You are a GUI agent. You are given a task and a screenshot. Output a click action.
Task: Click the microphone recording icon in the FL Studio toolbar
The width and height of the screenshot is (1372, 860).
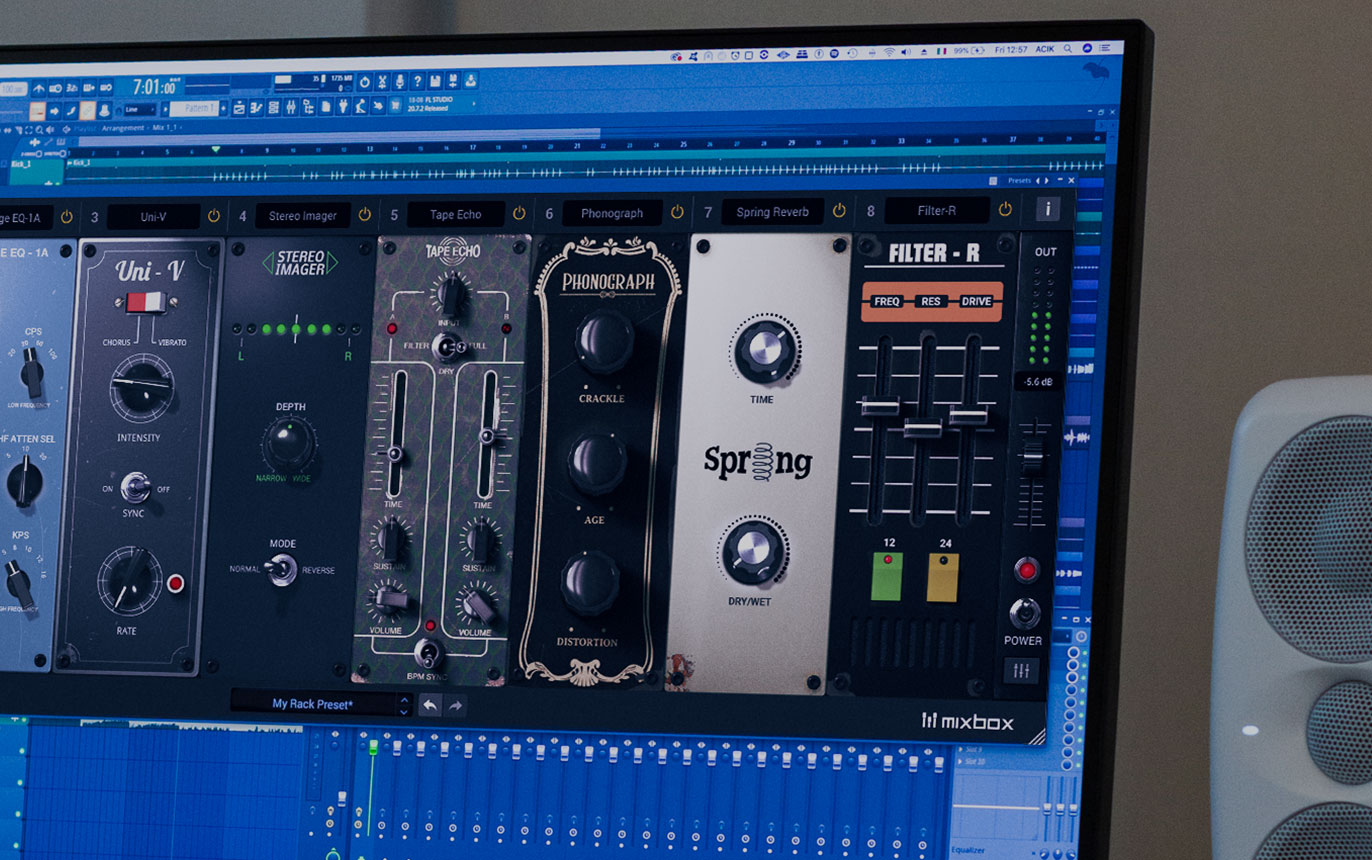(x=399, y=82)
